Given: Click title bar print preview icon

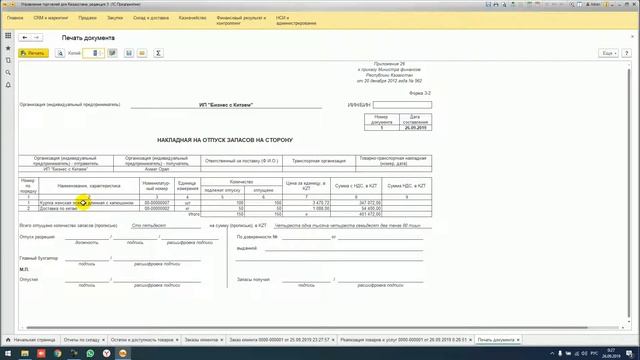Looking at the screenshot, I should (x=504, y=4).
